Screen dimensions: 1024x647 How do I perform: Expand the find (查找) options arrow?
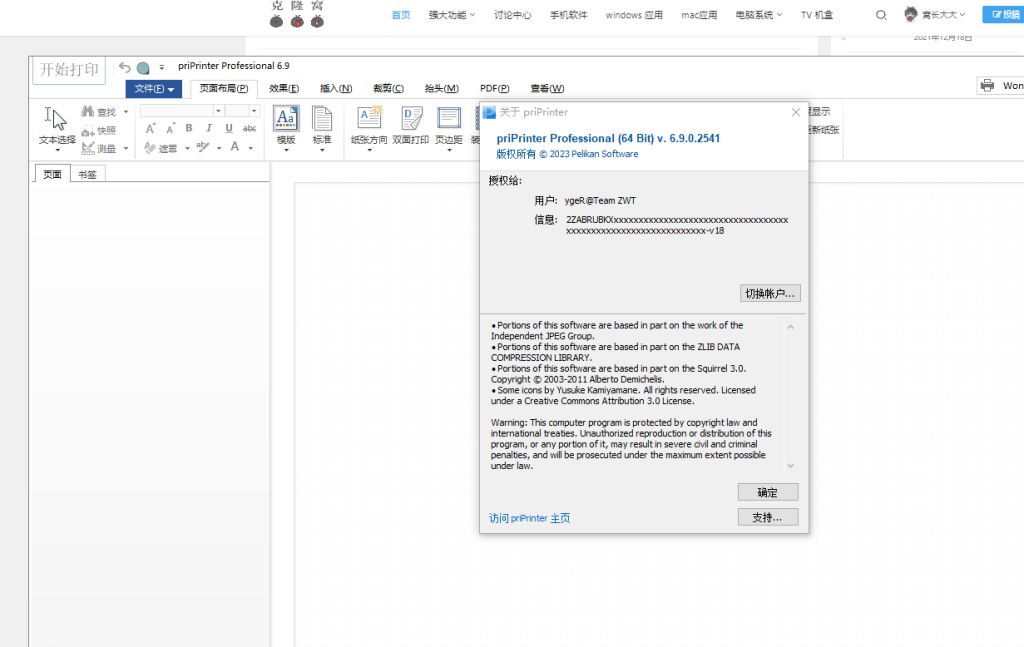(126, 112)
